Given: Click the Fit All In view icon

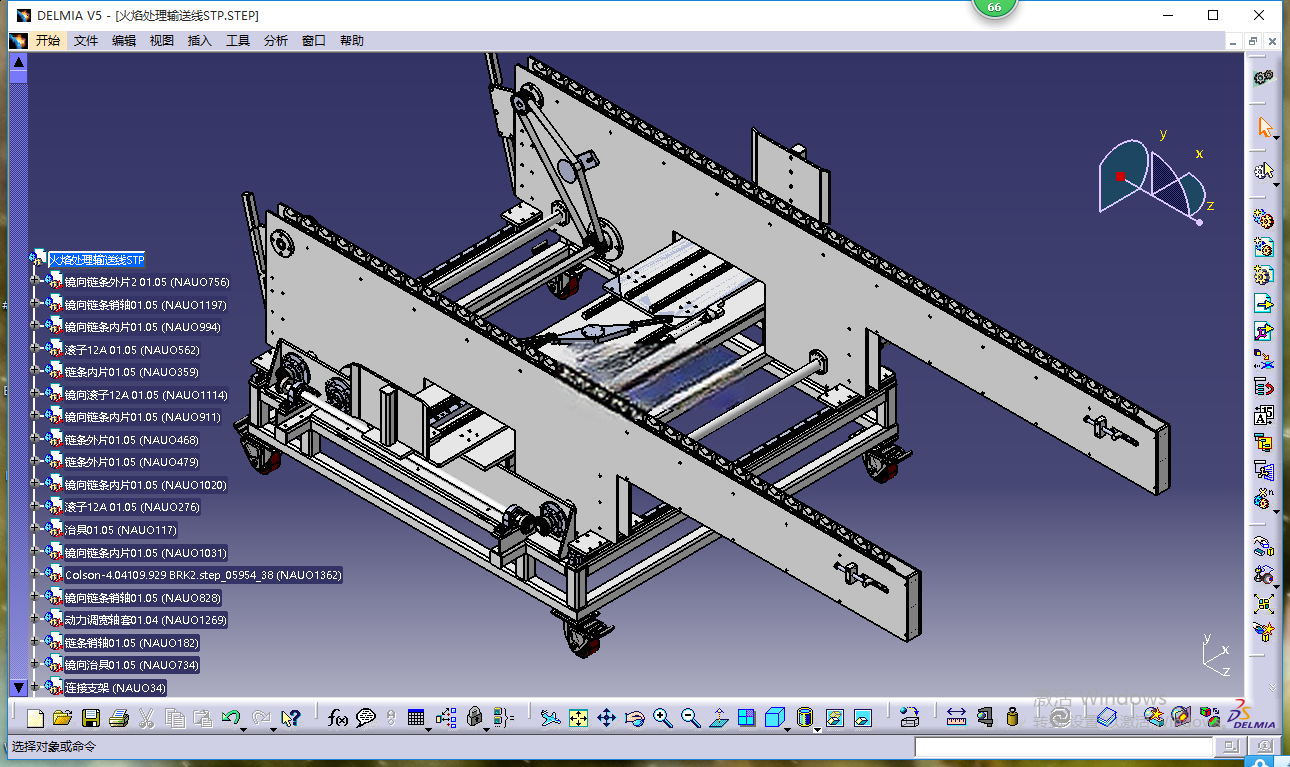Looking at the screenshot, I should pyautogui.click(x=578, y=717).
